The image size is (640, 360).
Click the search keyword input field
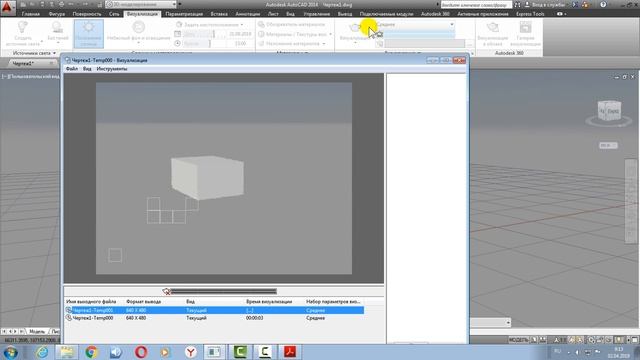475,5
